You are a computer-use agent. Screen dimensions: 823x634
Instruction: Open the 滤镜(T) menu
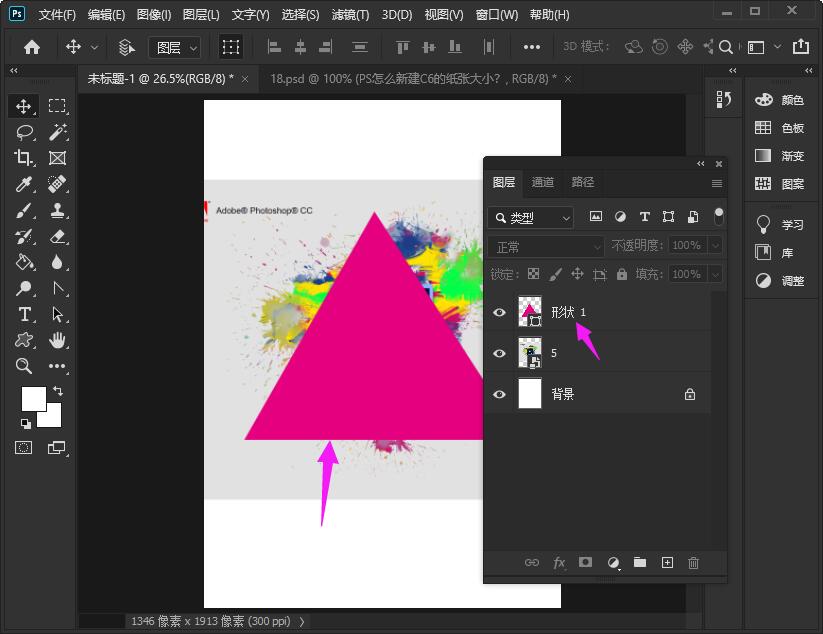coord(350,15)
